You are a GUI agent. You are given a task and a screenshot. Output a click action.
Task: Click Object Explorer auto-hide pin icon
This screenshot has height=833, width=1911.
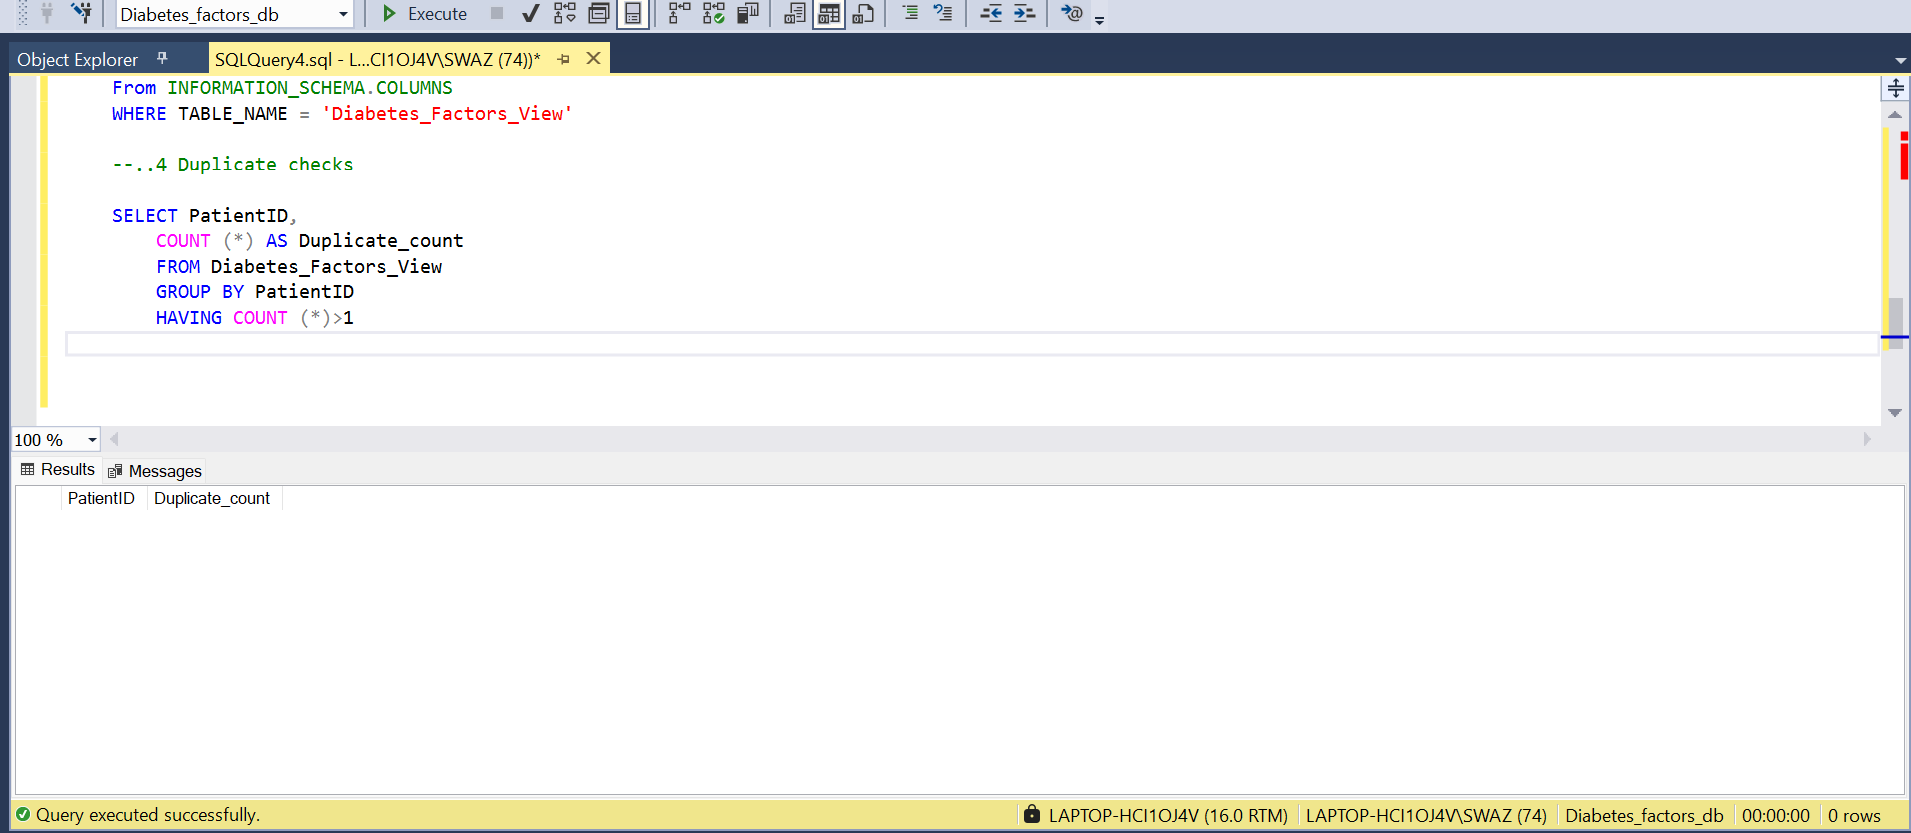tap(162, 58)
